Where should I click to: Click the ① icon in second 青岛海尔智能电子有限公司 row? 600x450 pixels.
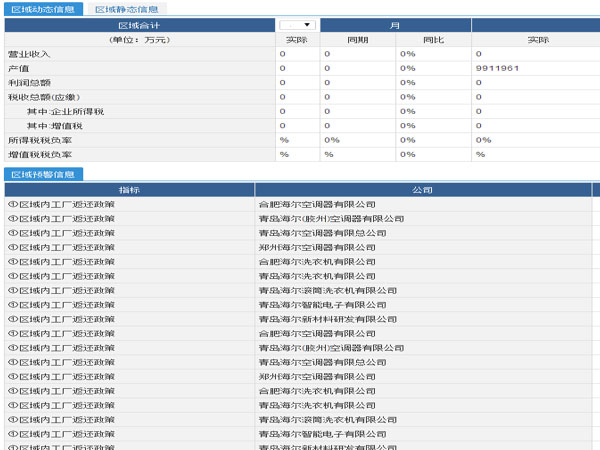point(13,434)
